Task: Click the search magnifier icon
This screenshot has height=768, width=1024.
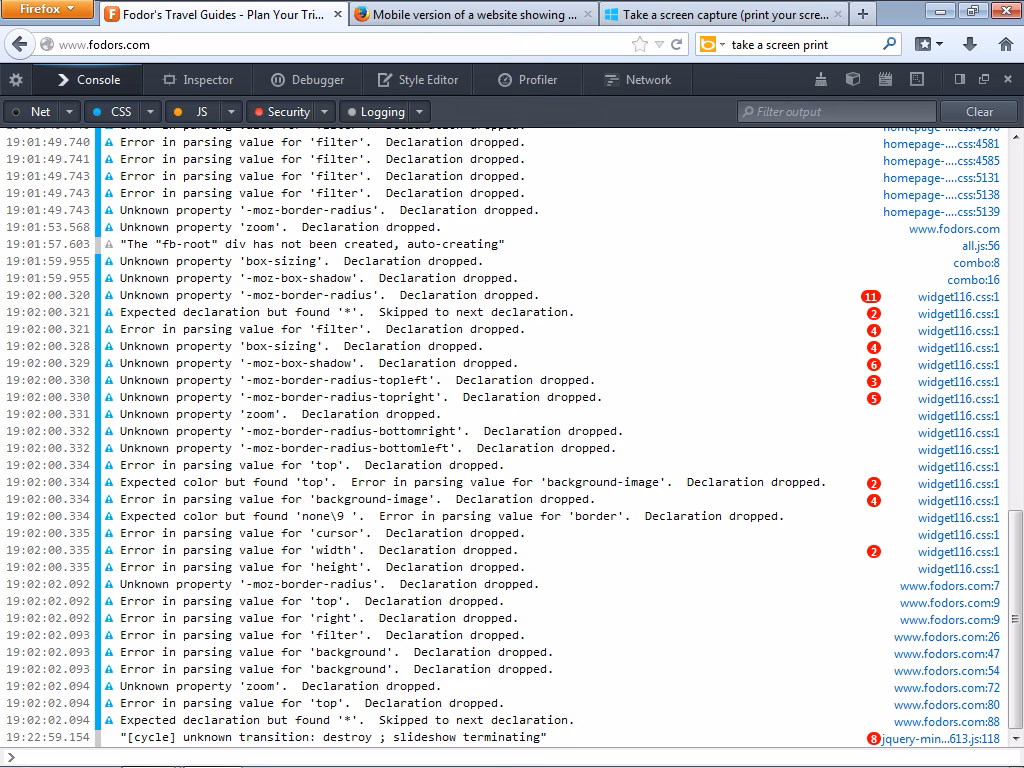Action: pyautogui.click(x=889, y=44)
